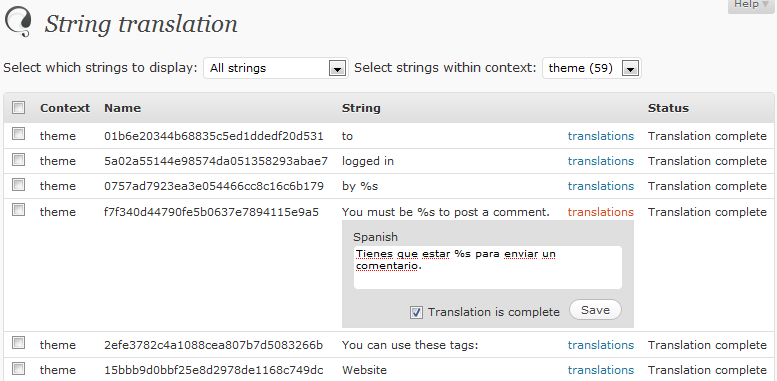This screenshot has width=777, height=381.
Task: Toggle the select-all checkbox in header
Action: 19,108
